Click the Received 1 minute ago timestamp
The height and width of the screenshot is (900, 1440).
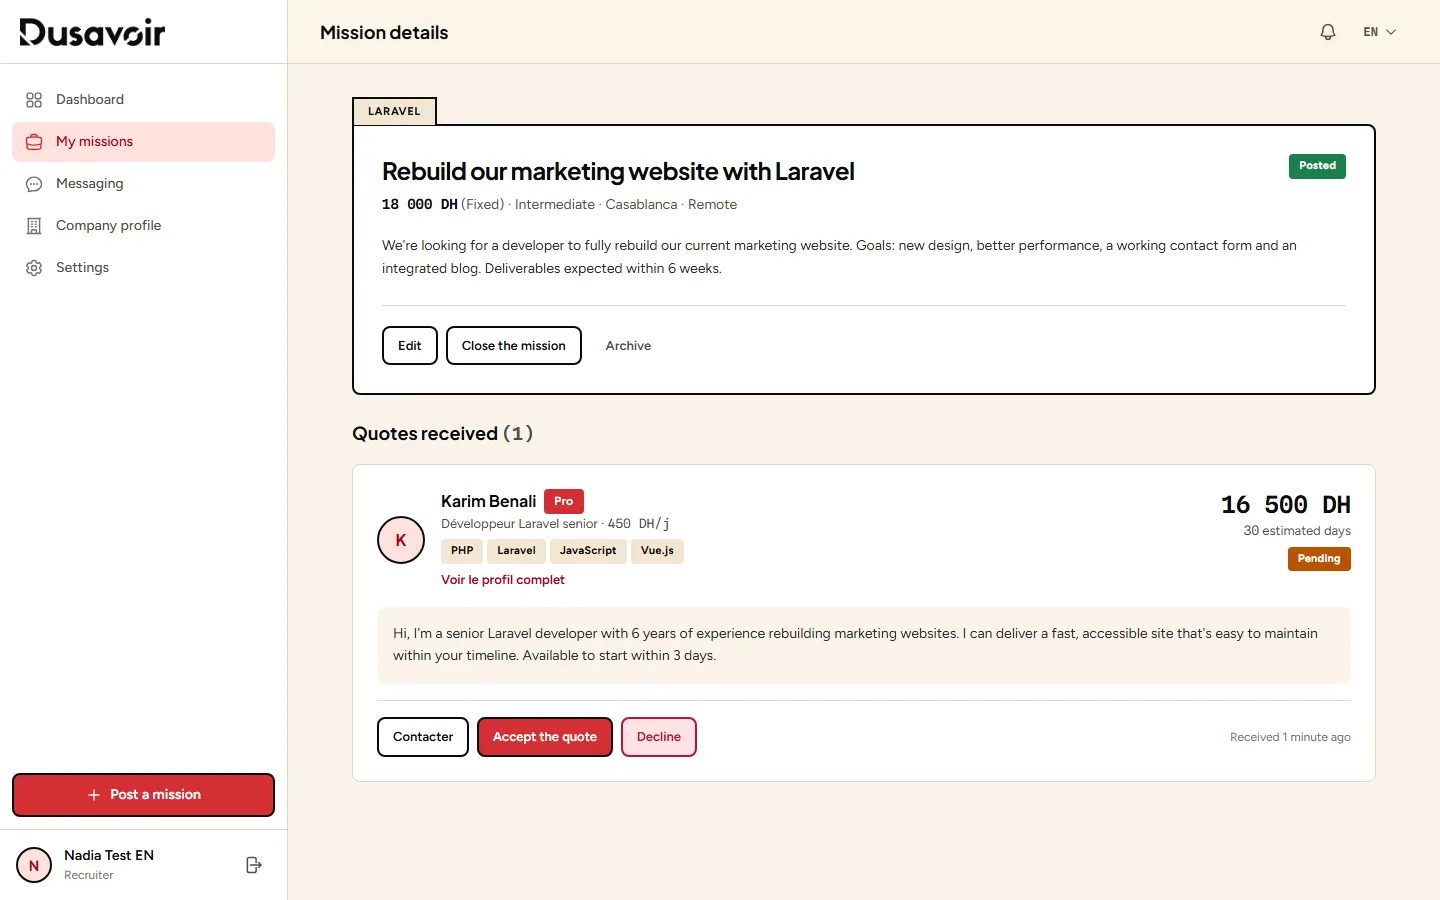pos(1290,737)
